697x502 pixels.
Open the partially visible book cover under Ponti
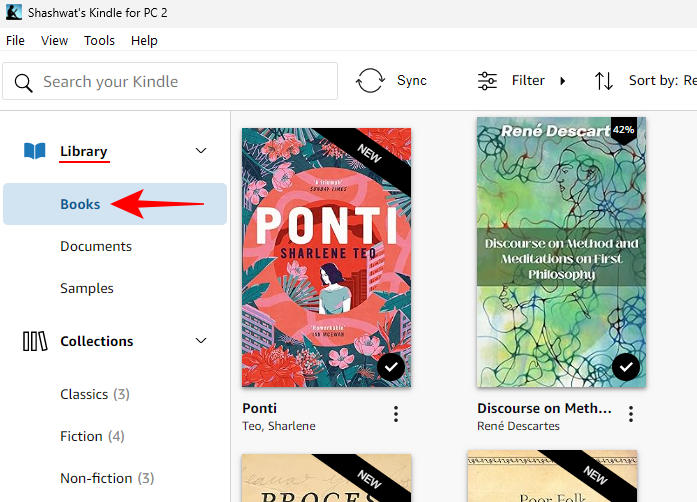(x=326, y=478)
